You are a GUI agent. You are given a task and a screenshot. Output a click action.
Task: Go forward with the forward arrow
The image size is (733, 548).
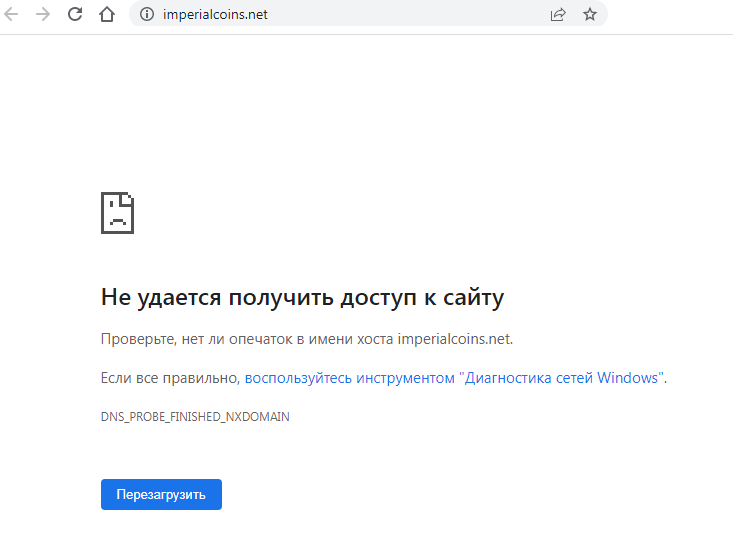click(43, 14)
